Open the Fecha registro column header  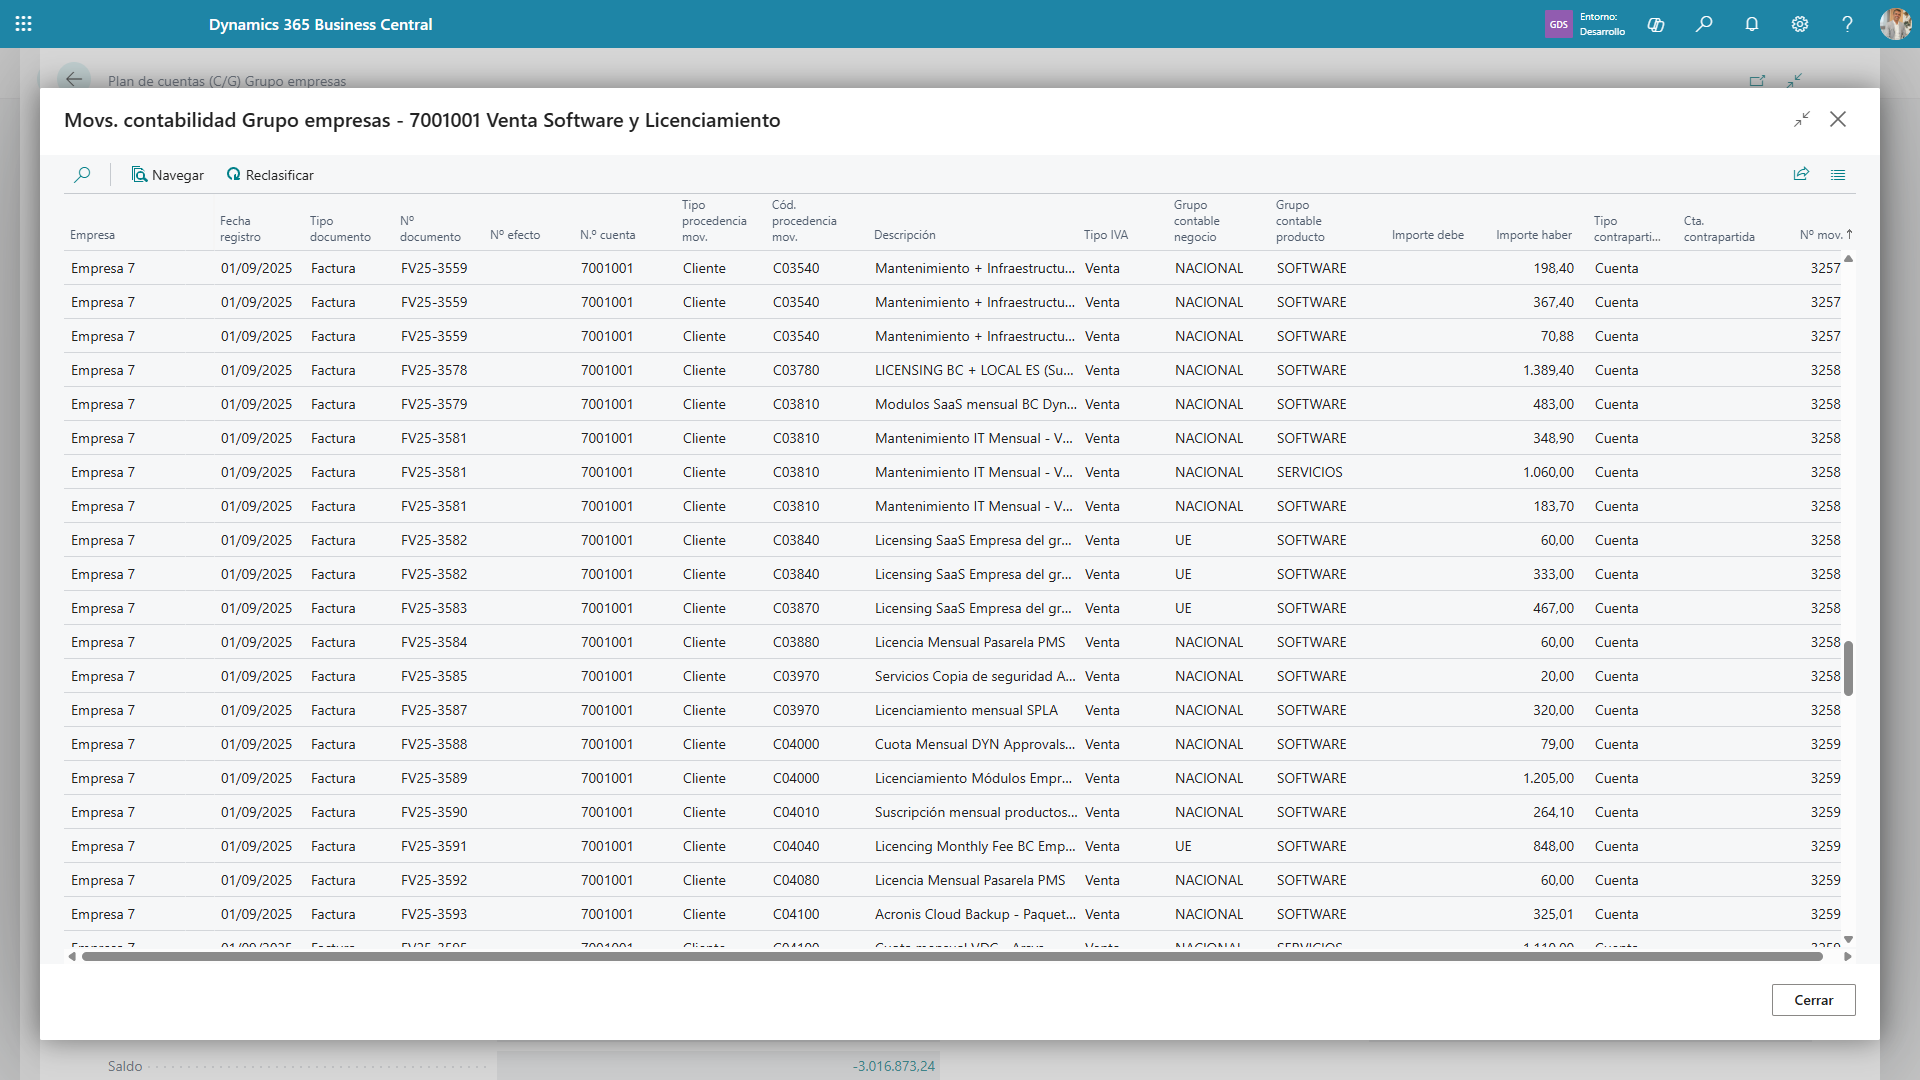[x=241, y=229]
